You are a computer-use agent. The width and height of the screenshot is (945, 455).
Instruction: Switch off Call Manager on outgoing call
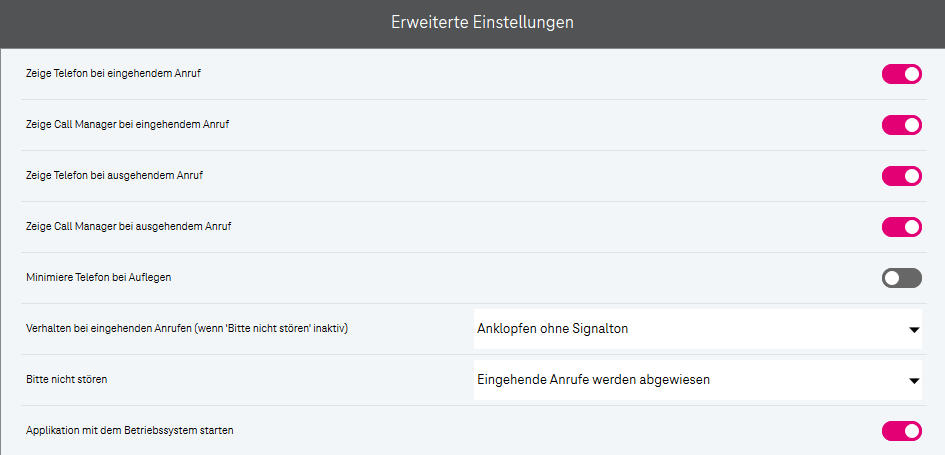coord(901,227)
